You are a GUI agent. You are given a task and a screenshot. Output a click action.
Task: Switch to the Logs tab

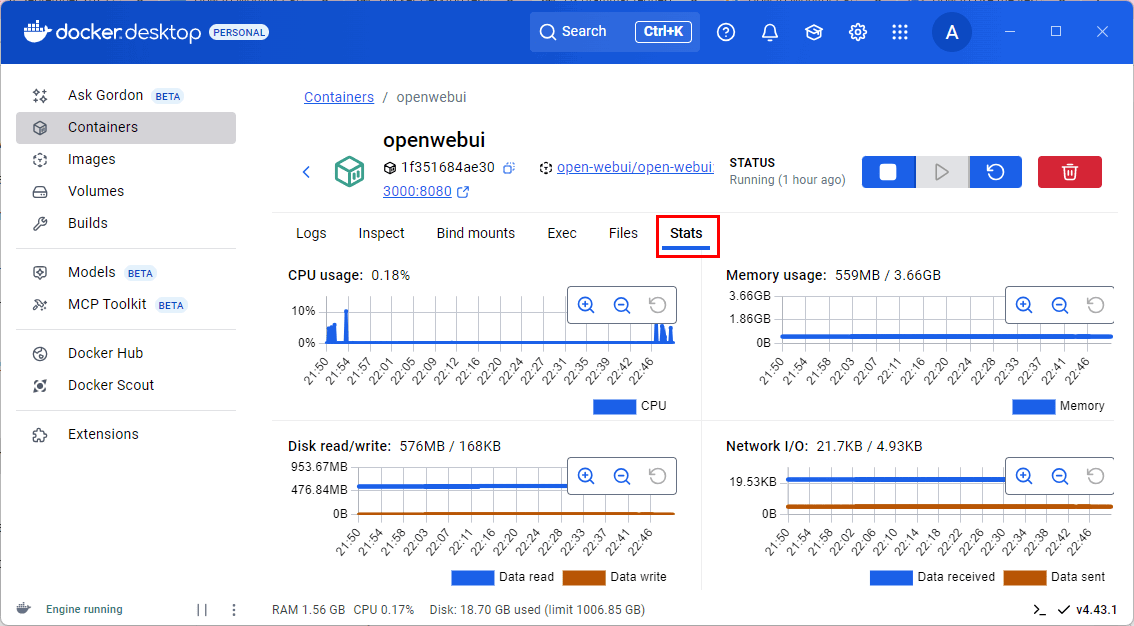click(x=311, y=233)
